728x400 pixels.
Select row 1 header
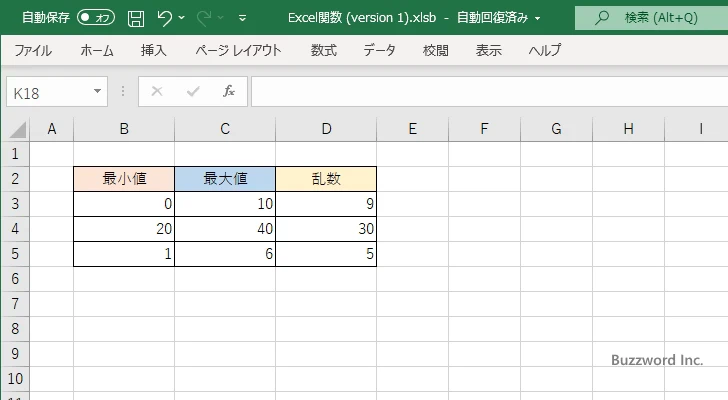click(x=15, y=154)
